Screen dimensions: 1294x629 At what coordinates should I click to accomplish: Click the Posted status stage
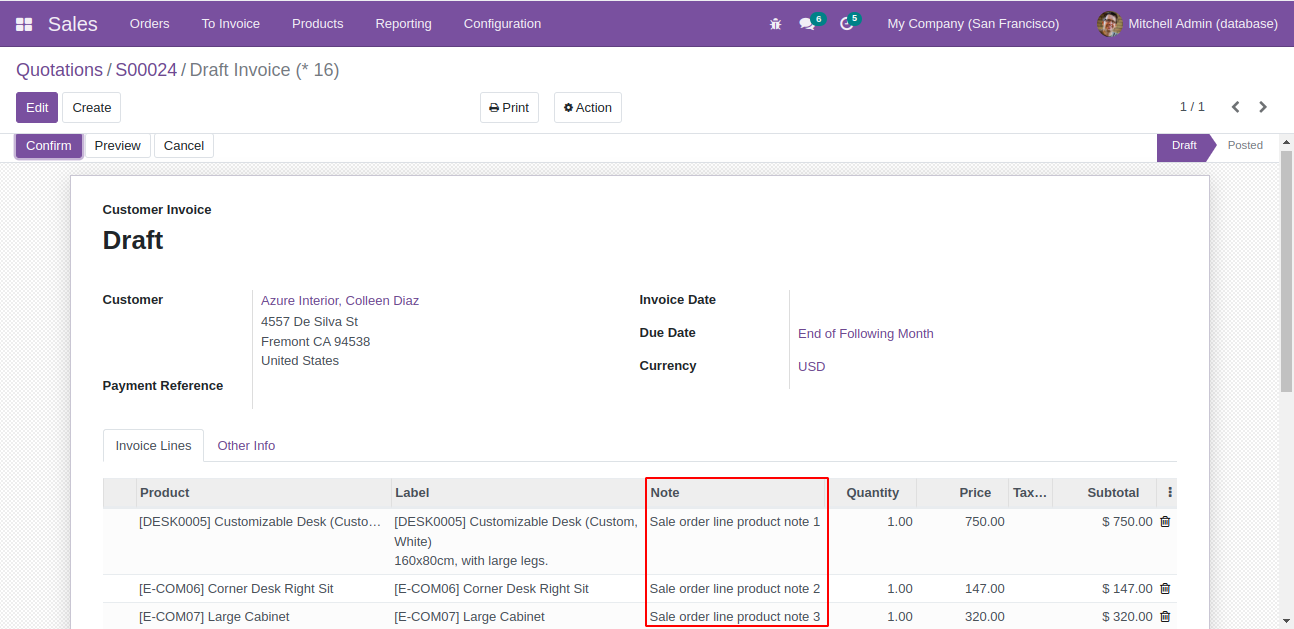(1245, 146)
